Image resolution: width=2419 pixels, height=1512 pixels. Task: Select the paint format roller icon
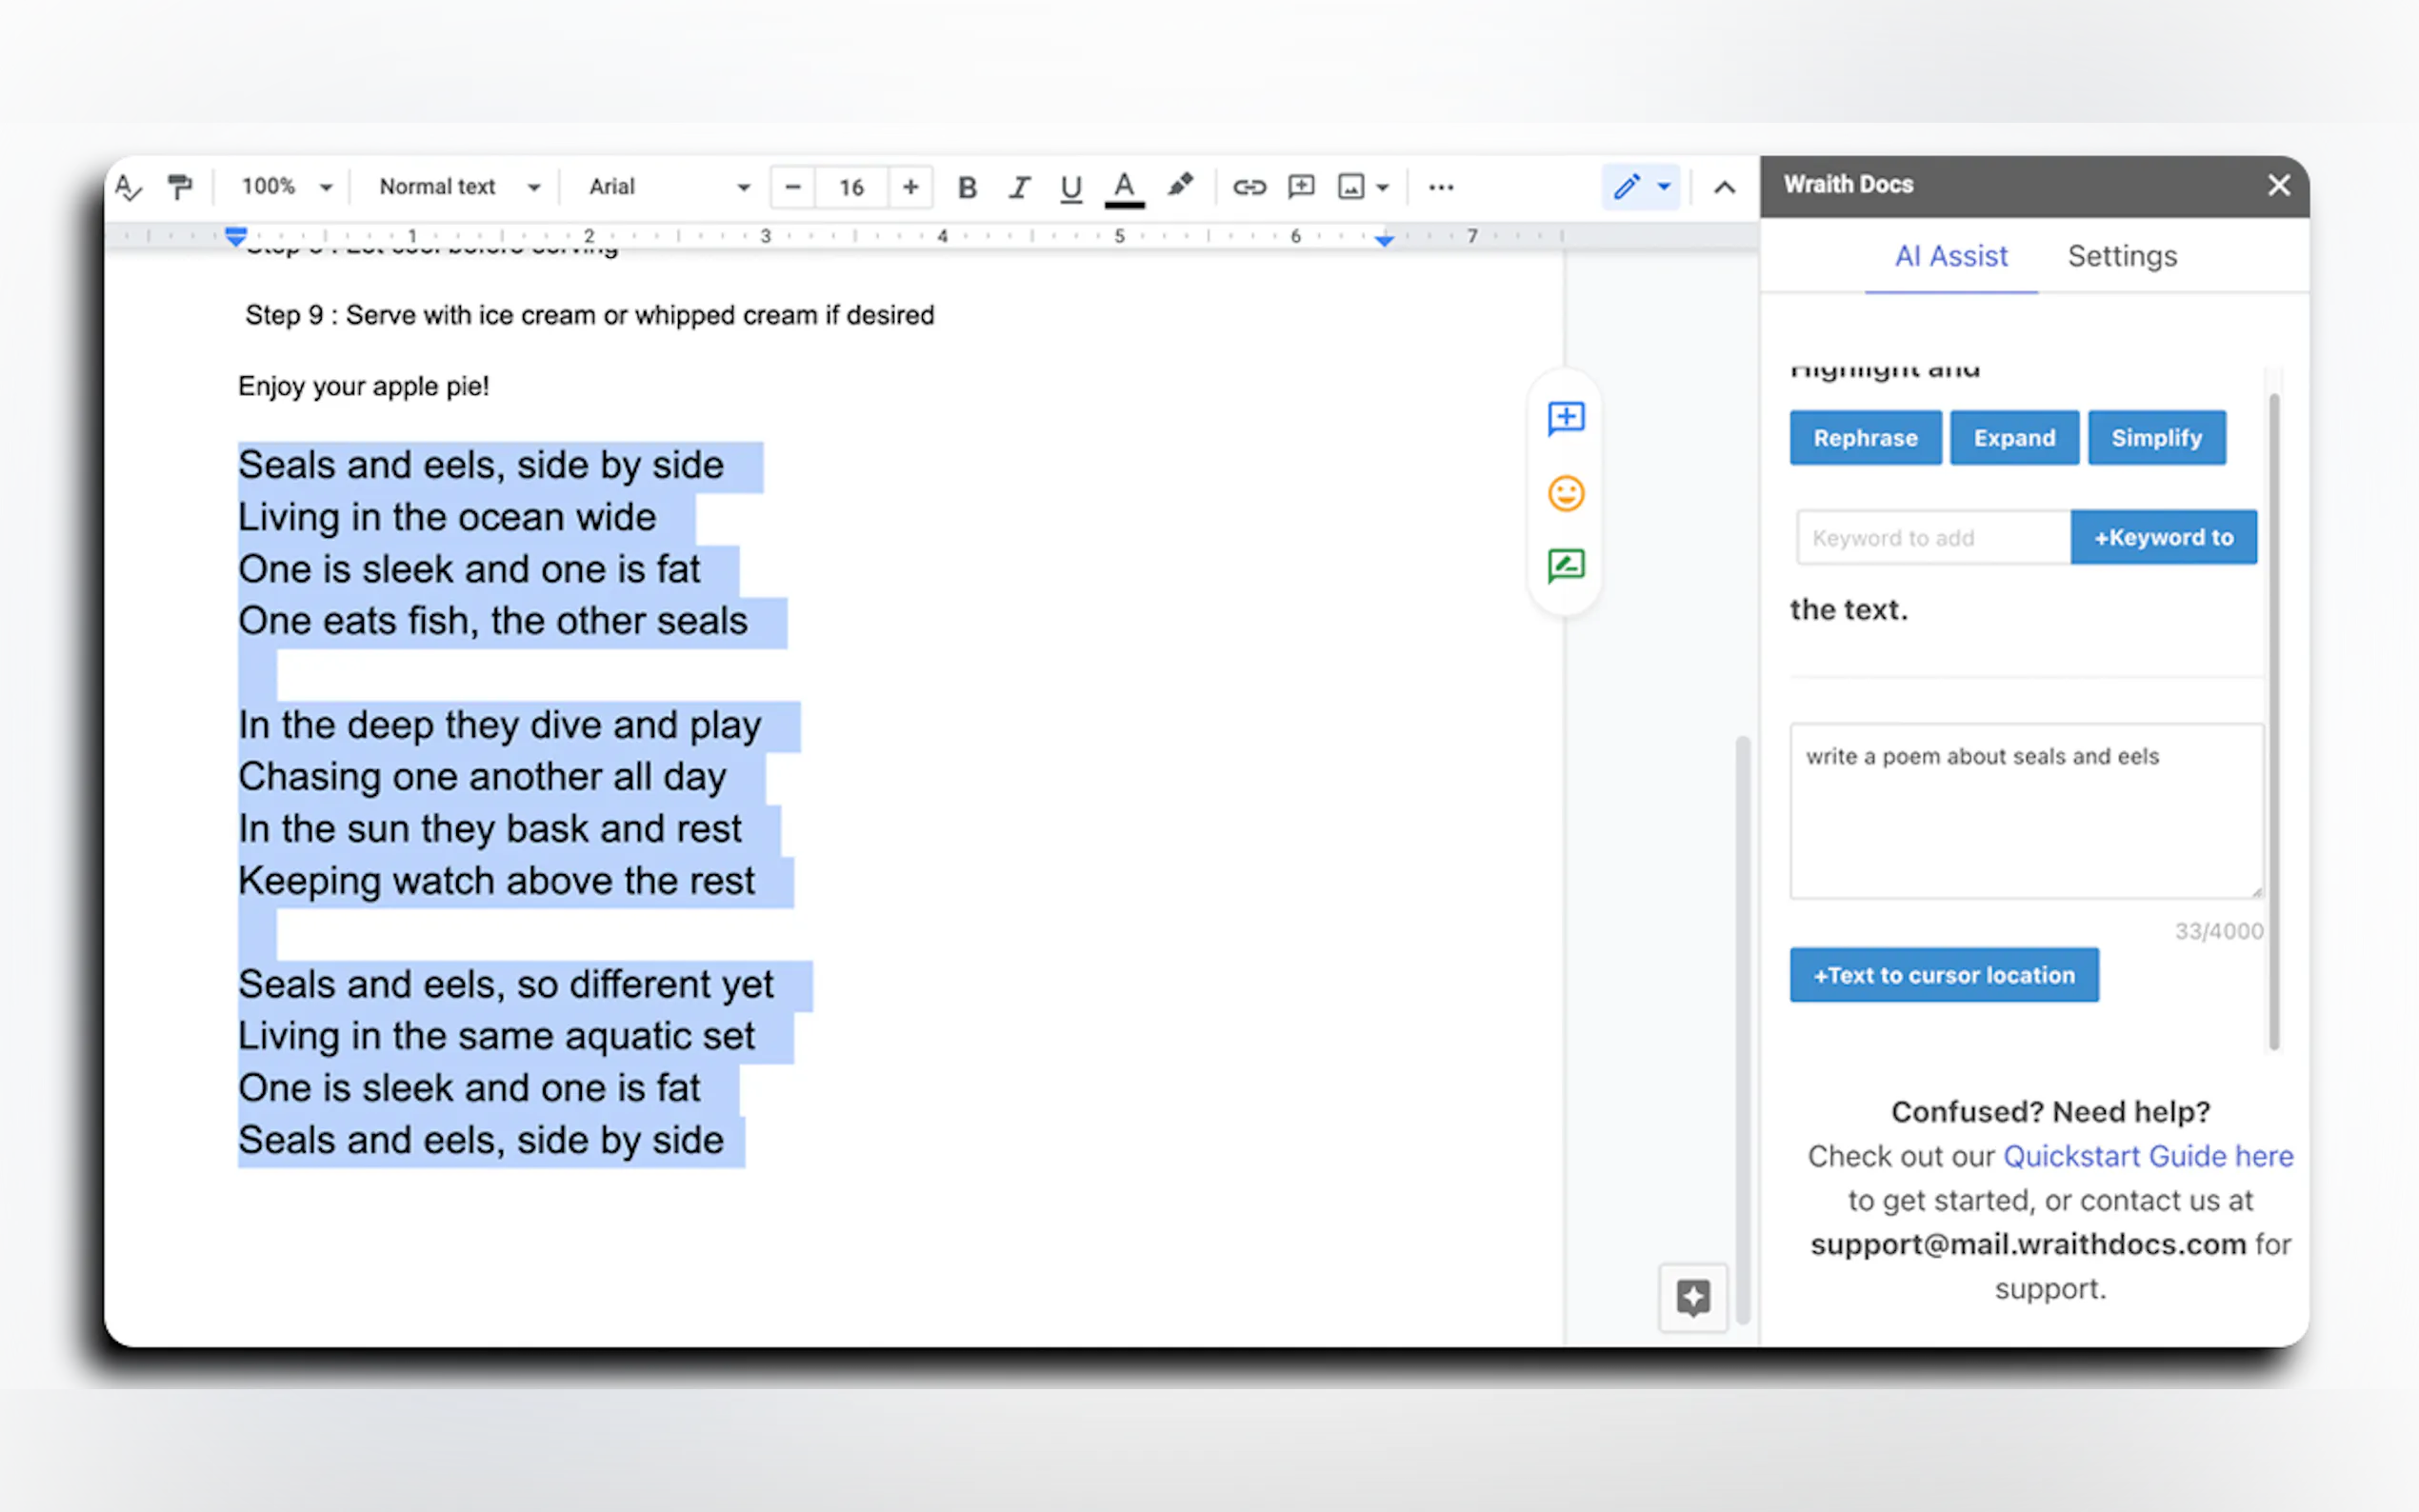[180, 187]
